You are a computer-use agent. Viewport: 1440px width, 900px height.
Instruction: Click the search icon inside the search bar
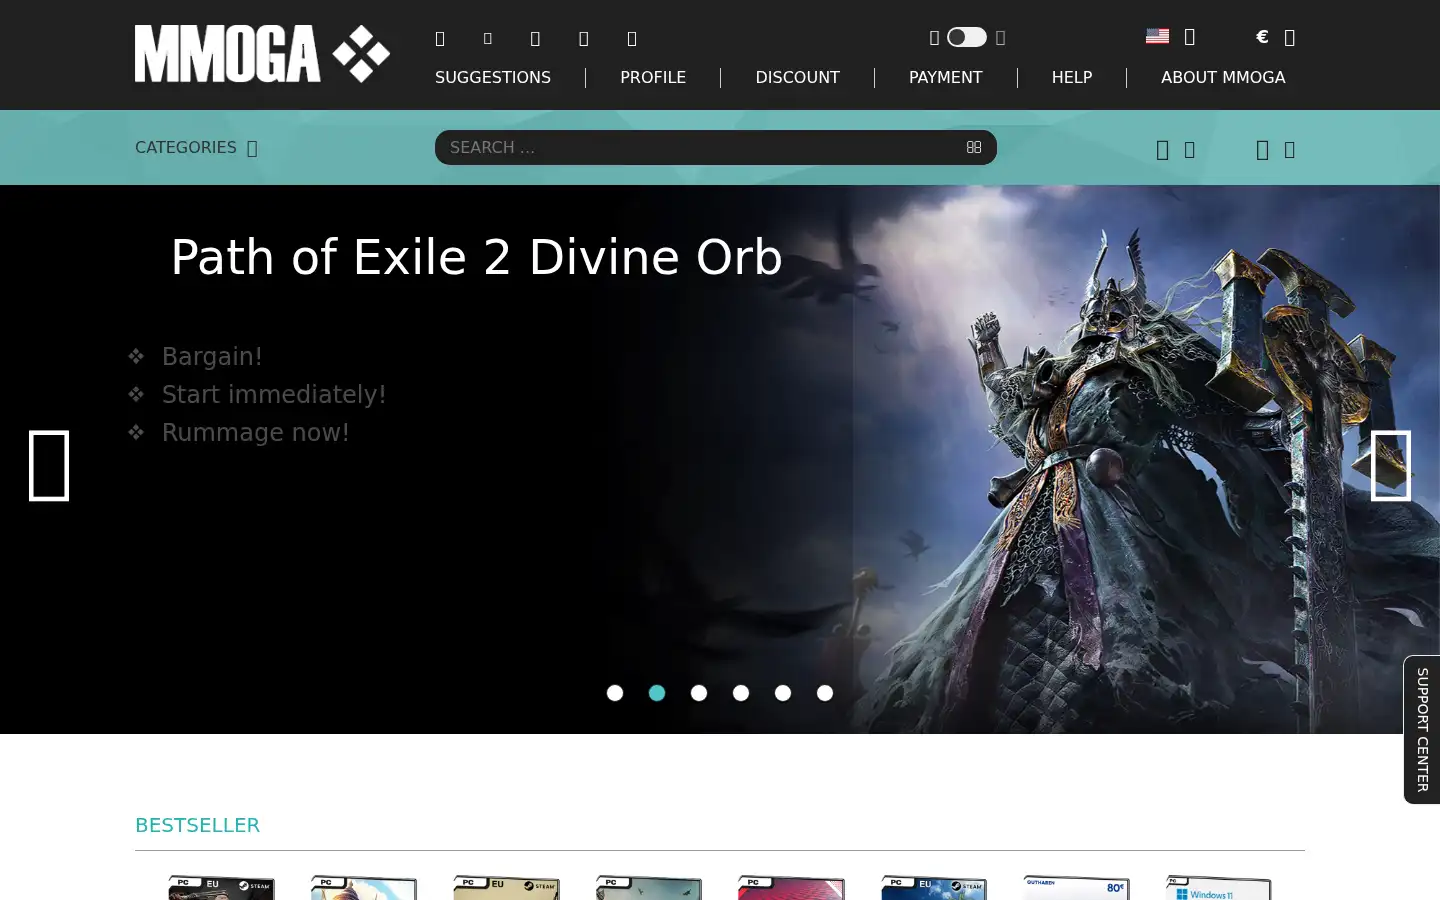point(974,147)
